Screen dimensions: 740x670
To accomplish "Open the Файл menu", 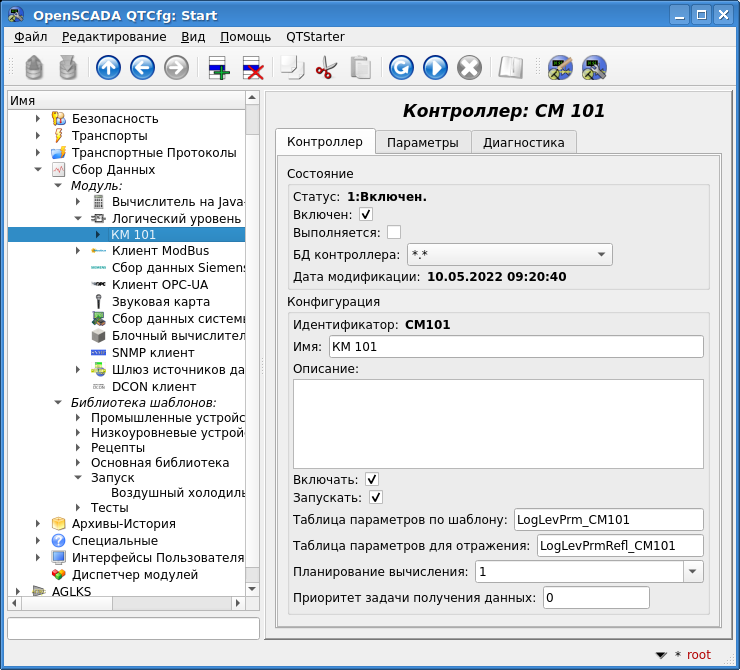I will 30,37.
